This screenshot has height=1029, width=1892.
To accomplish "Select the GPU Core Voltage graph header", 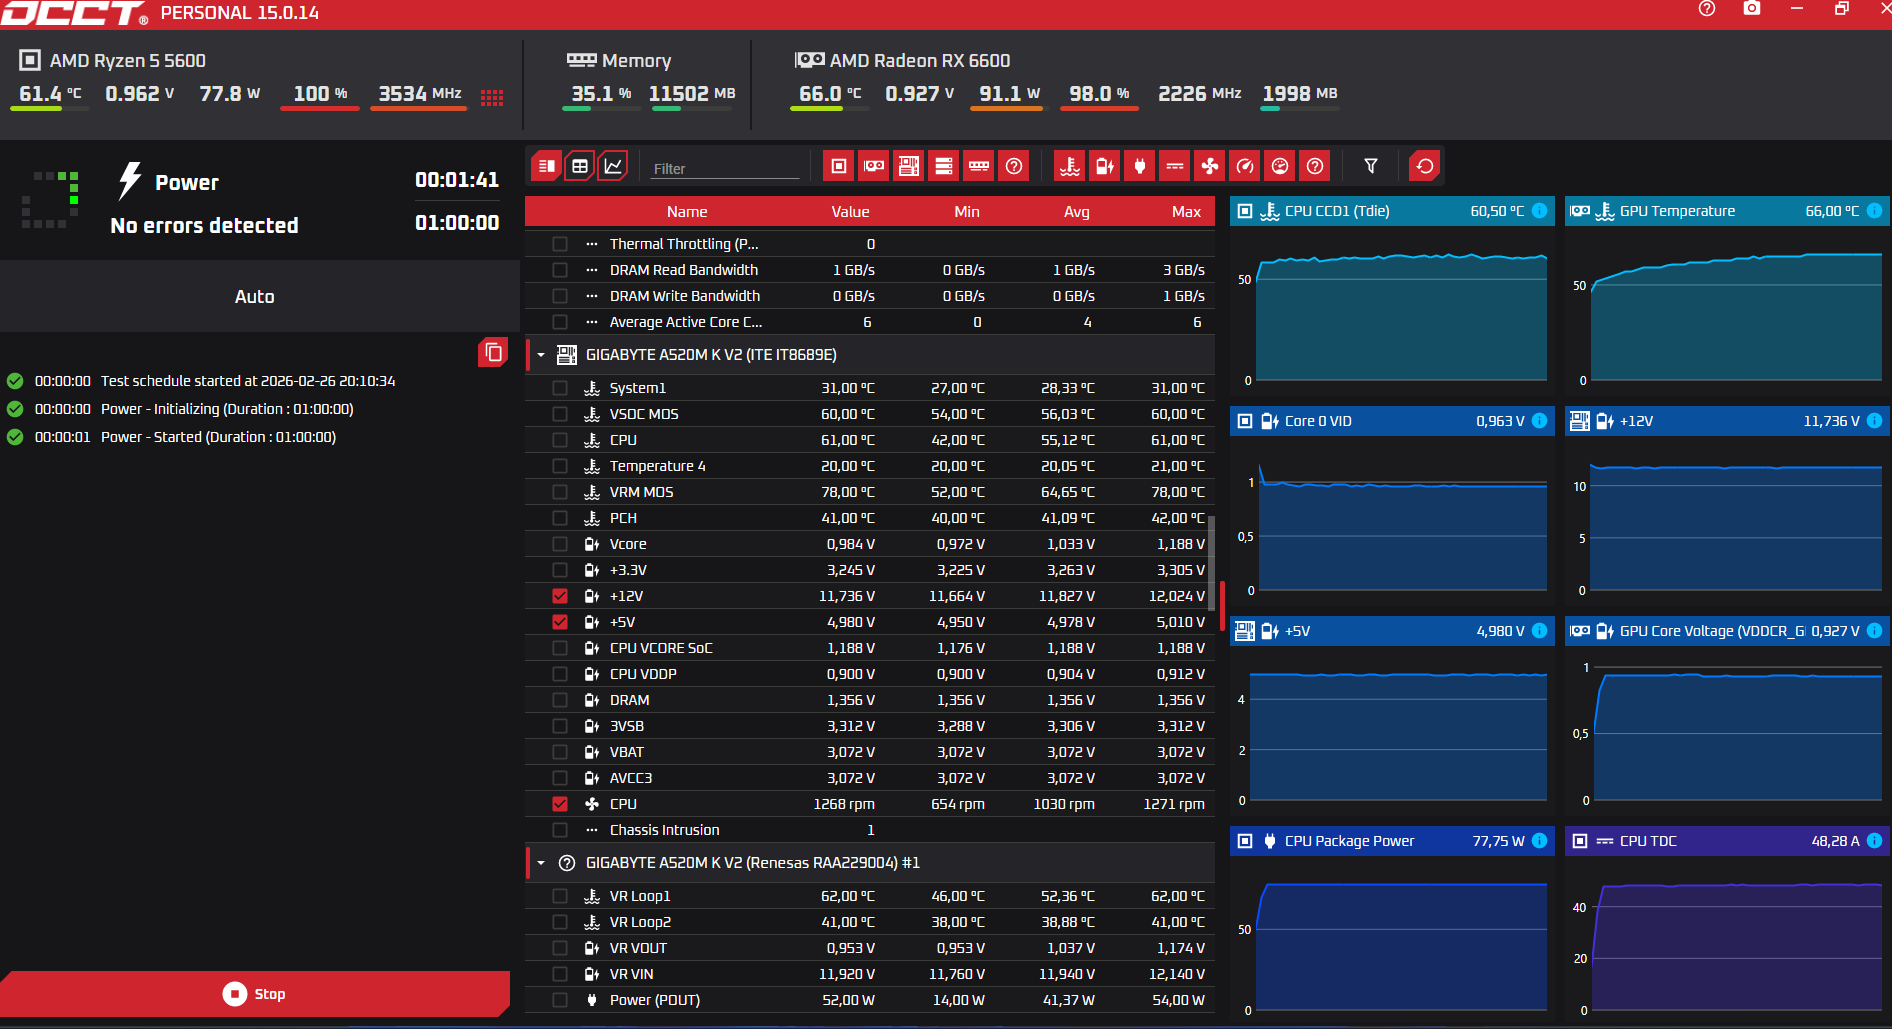I will (1727, 631).
